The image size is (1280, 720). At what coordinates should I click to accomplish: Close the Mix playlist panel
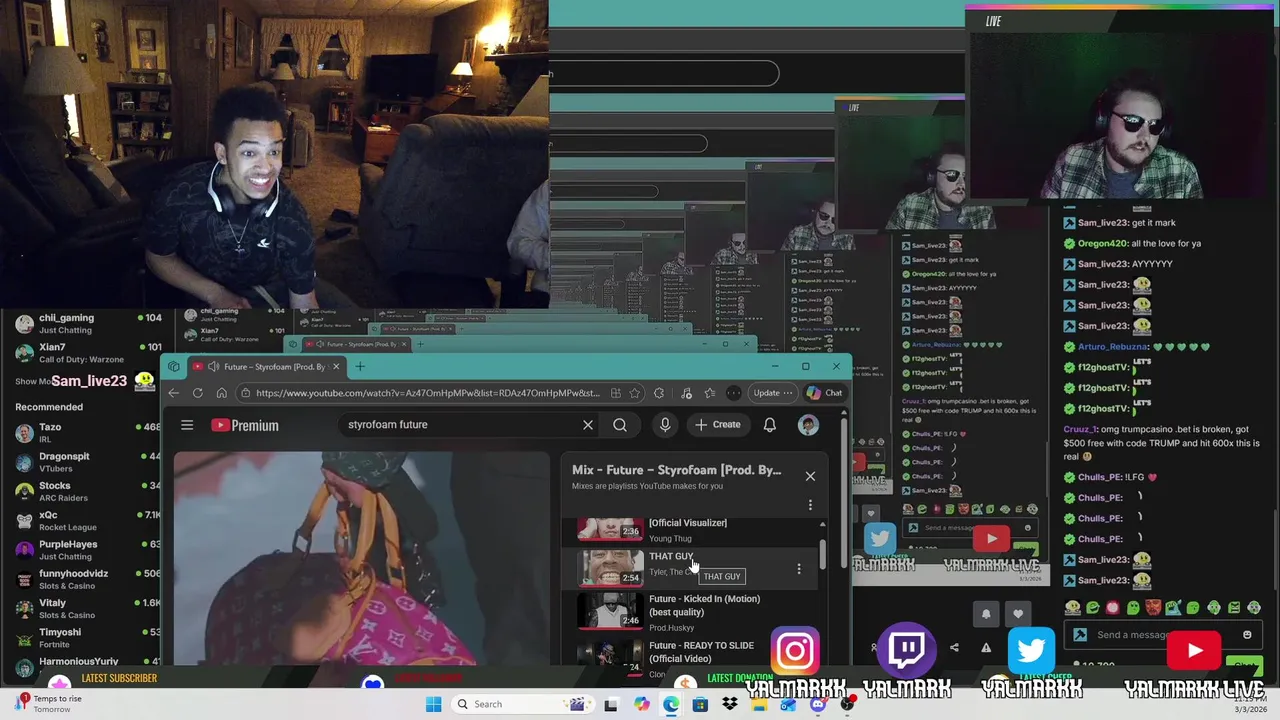point(810,476)
